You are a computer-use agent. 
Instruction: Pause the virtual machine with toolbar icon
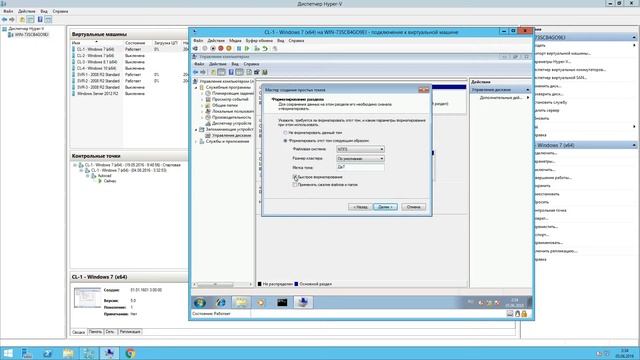point(239,49)
